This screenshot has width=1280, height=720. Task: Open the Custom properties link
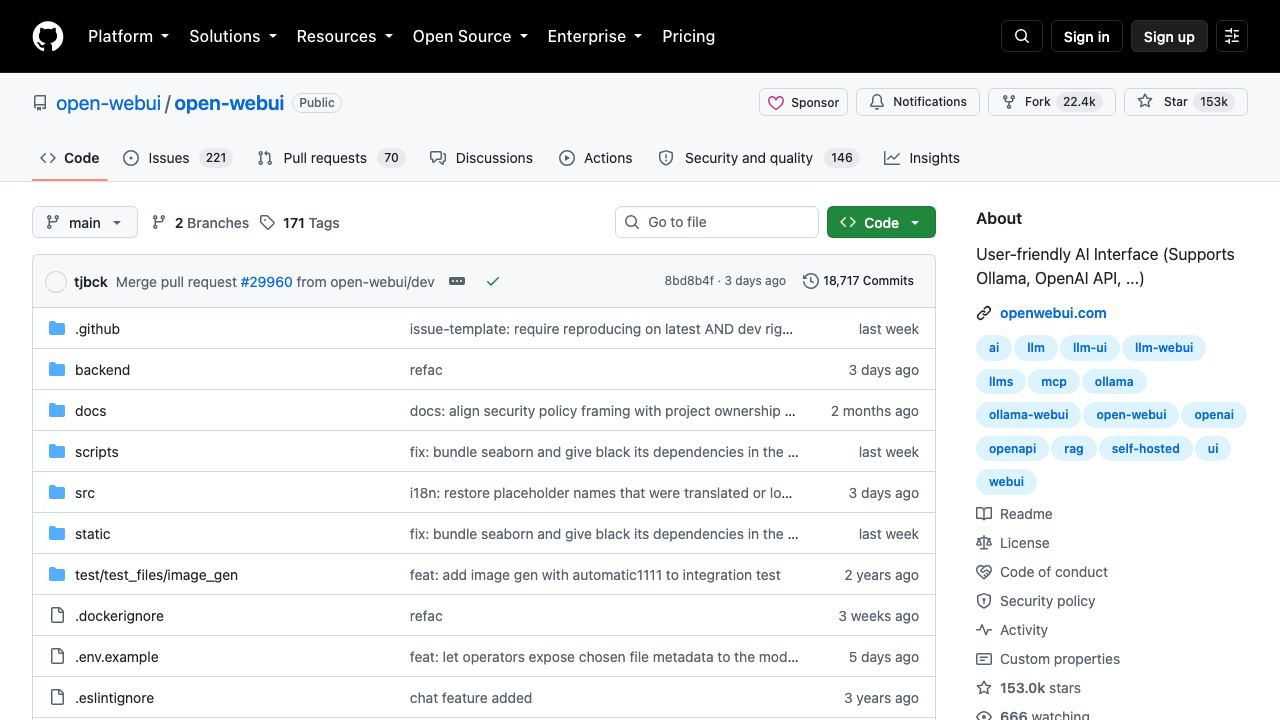[1048, 659]
